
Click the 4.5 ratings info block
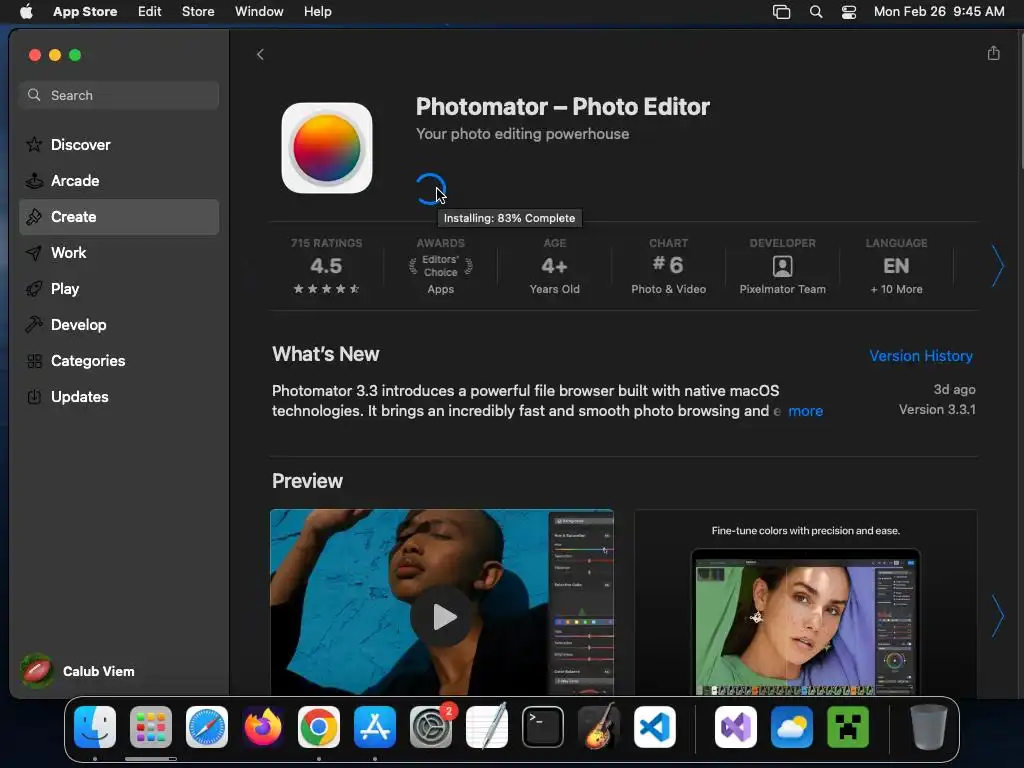(x=327, y=266)
